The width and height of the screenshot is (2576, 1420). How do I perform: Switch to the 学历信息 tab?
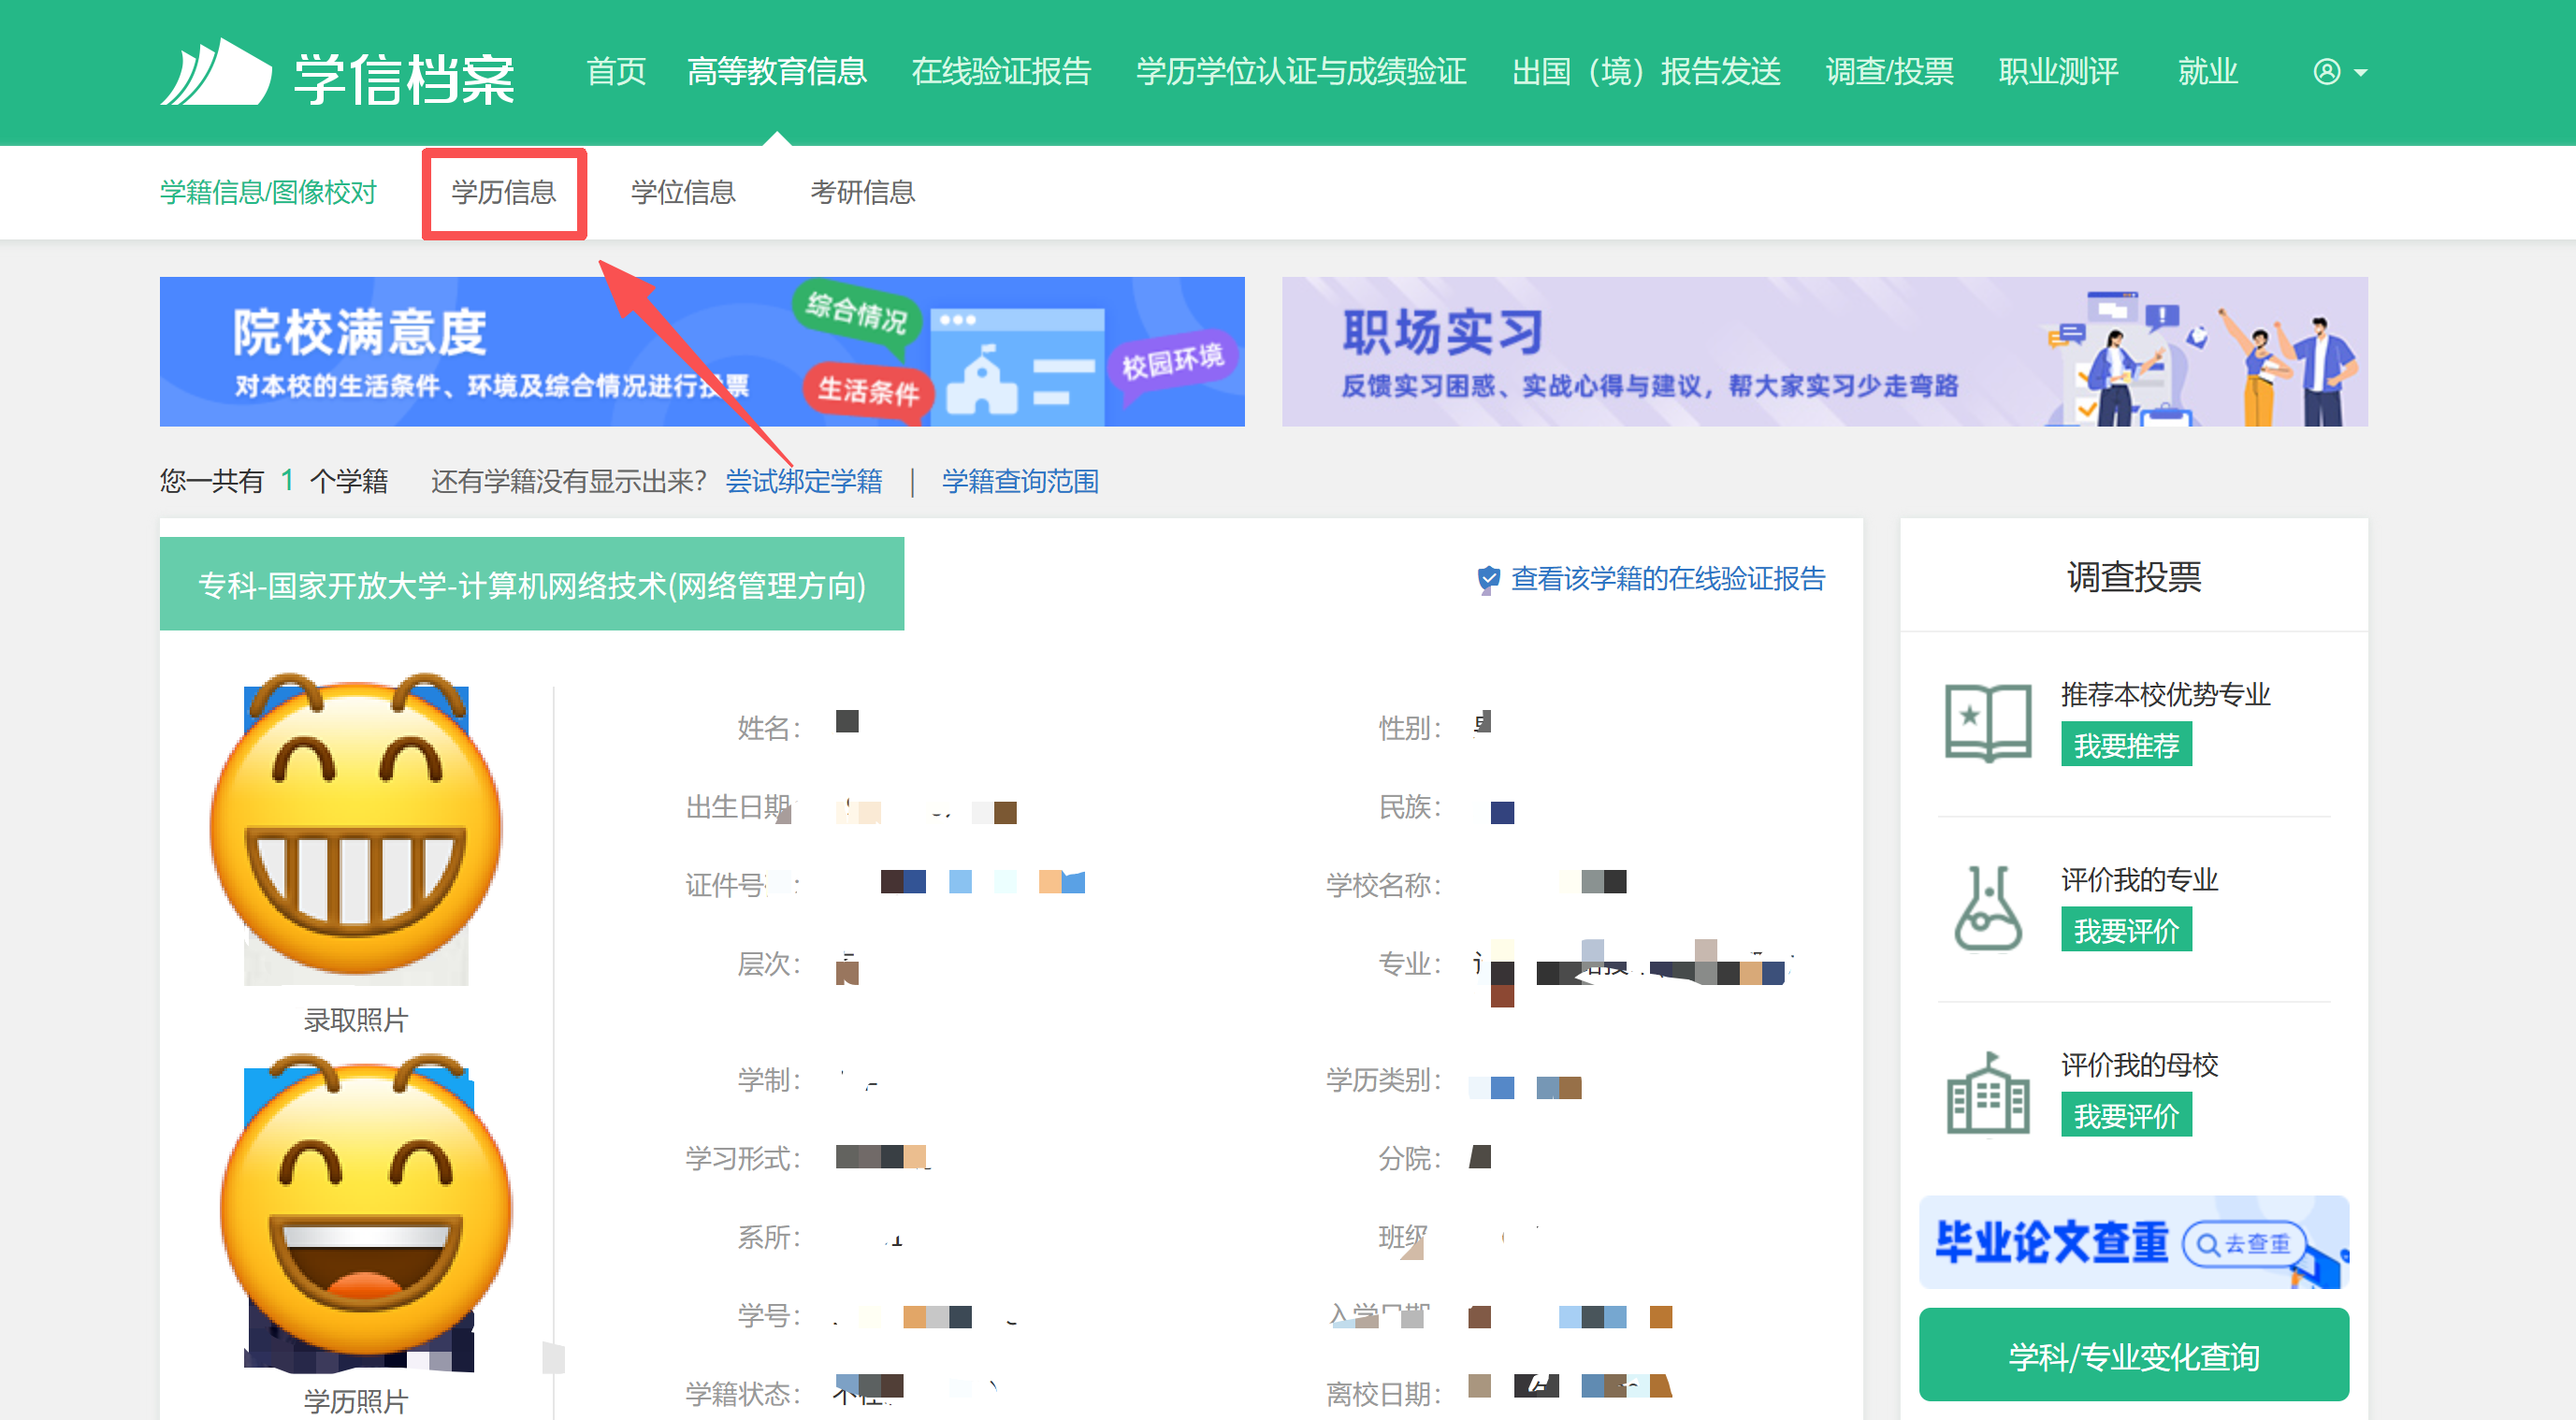[x=504, y=192]
